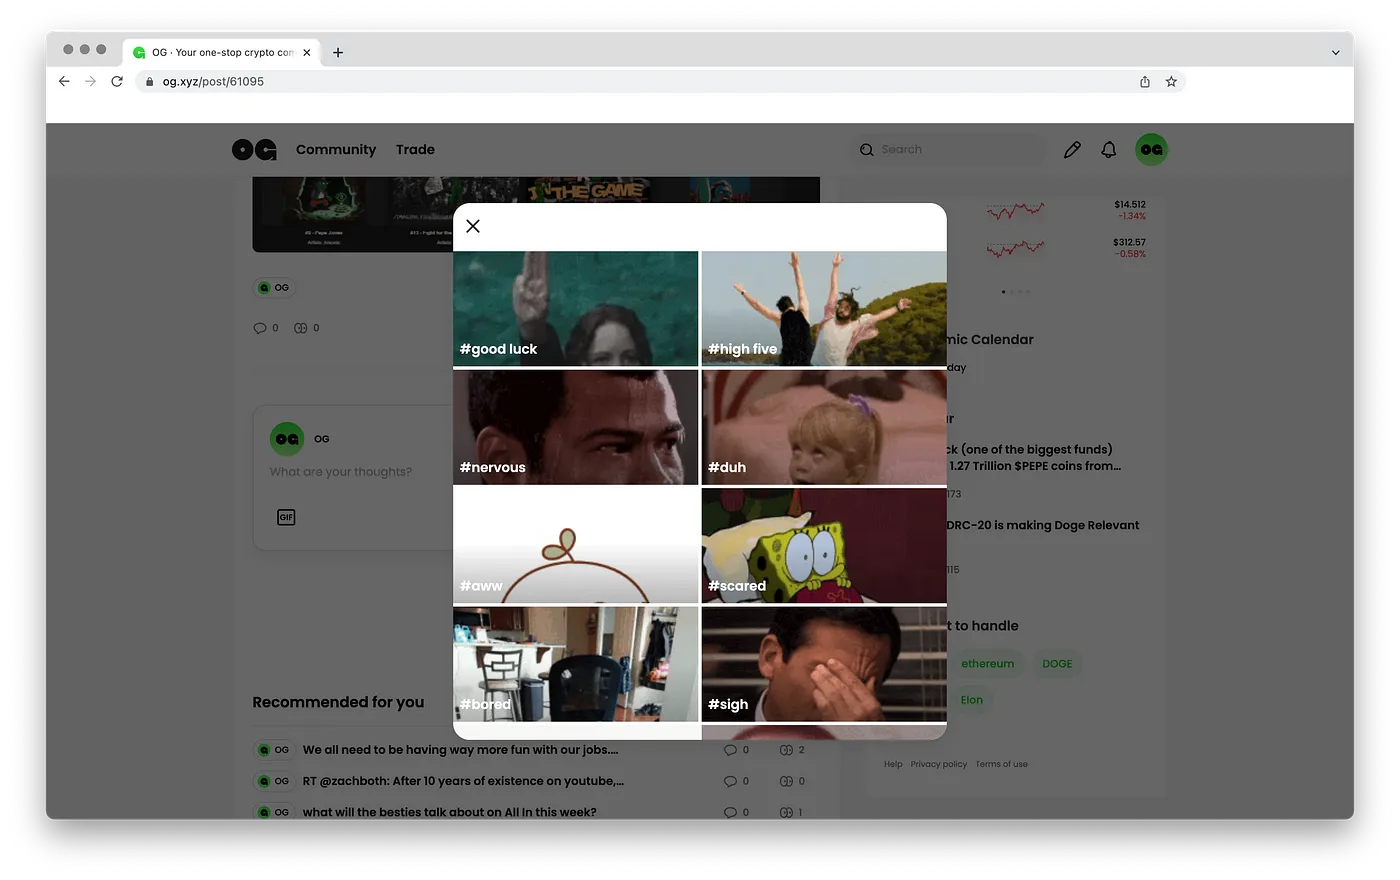Click the OG logo in header
The image size is (1400, 880).
pos(254,150)
